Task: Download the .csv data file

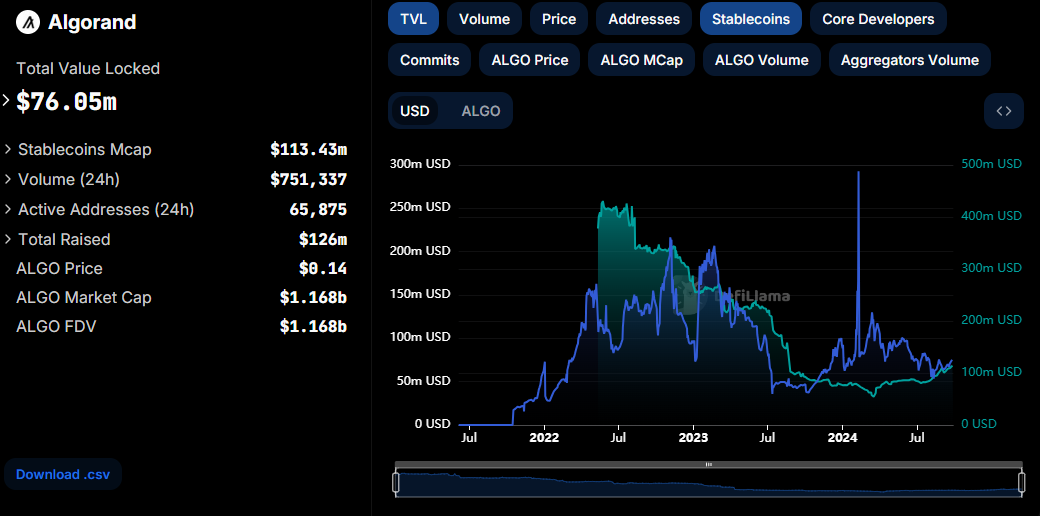Action: pos(63,474)
